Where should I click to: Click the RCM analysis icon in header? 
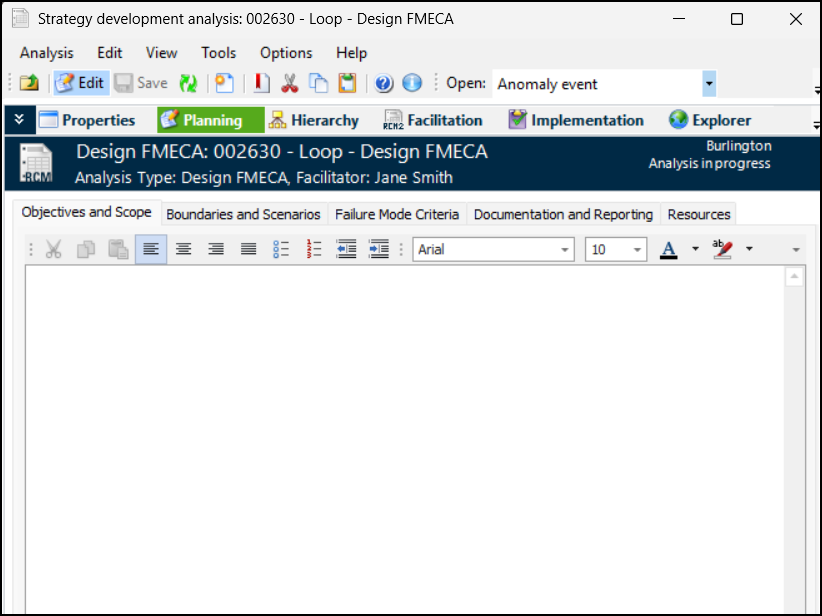[x=36, y=164]
